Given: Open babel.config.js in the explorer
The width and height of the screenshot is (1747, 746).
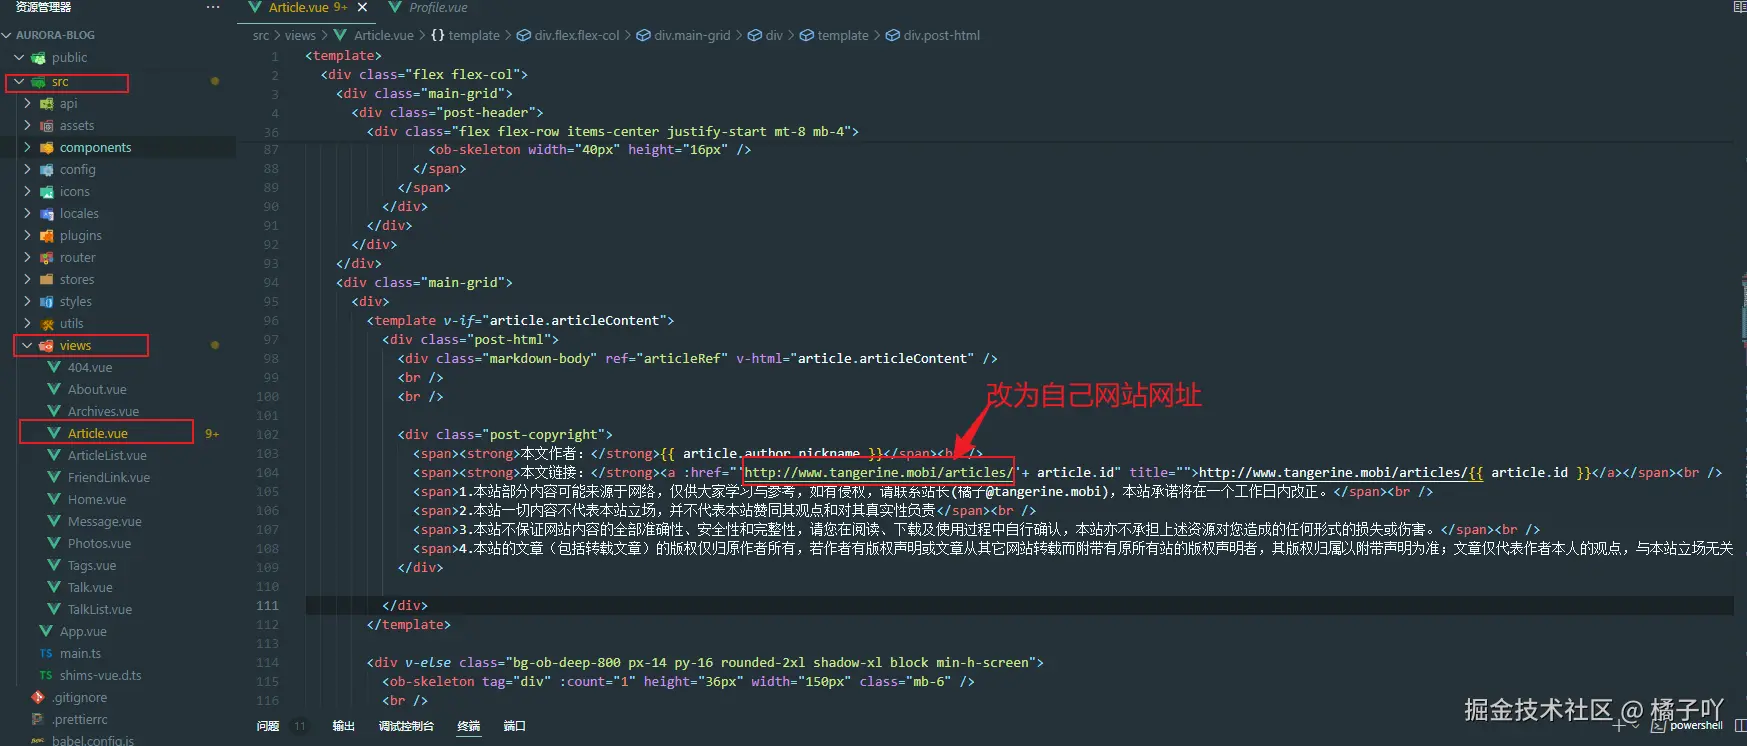Looking at the screenshot, I should [x=93, y=741].
